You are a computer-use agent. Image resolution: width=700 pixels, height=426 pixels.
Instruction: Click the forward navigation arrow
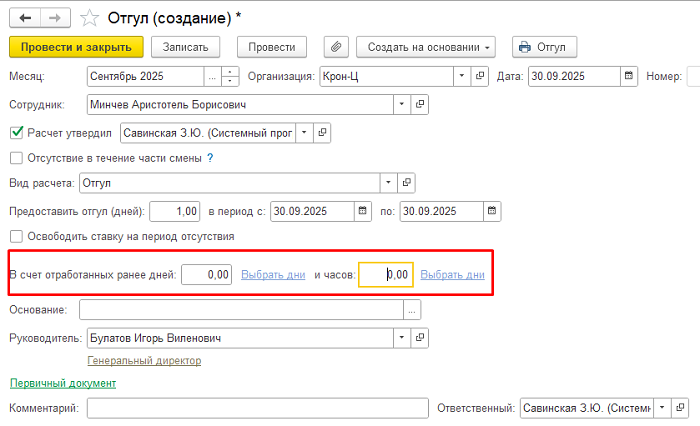tap(55, 17)
